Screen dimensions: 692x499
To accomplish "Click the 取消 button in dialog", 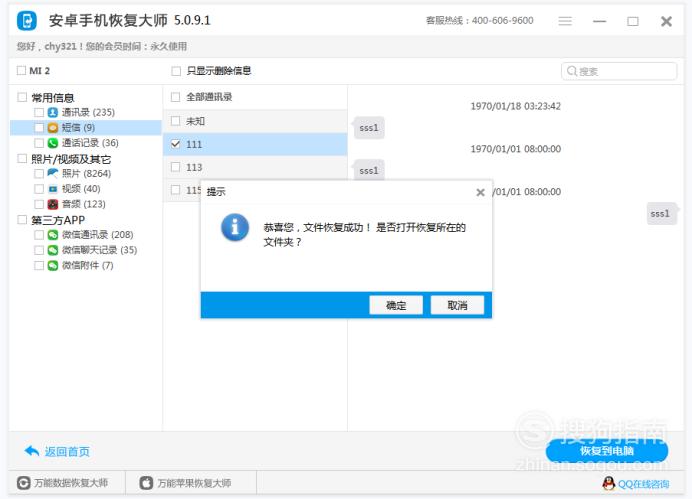I will click(457, 305).
